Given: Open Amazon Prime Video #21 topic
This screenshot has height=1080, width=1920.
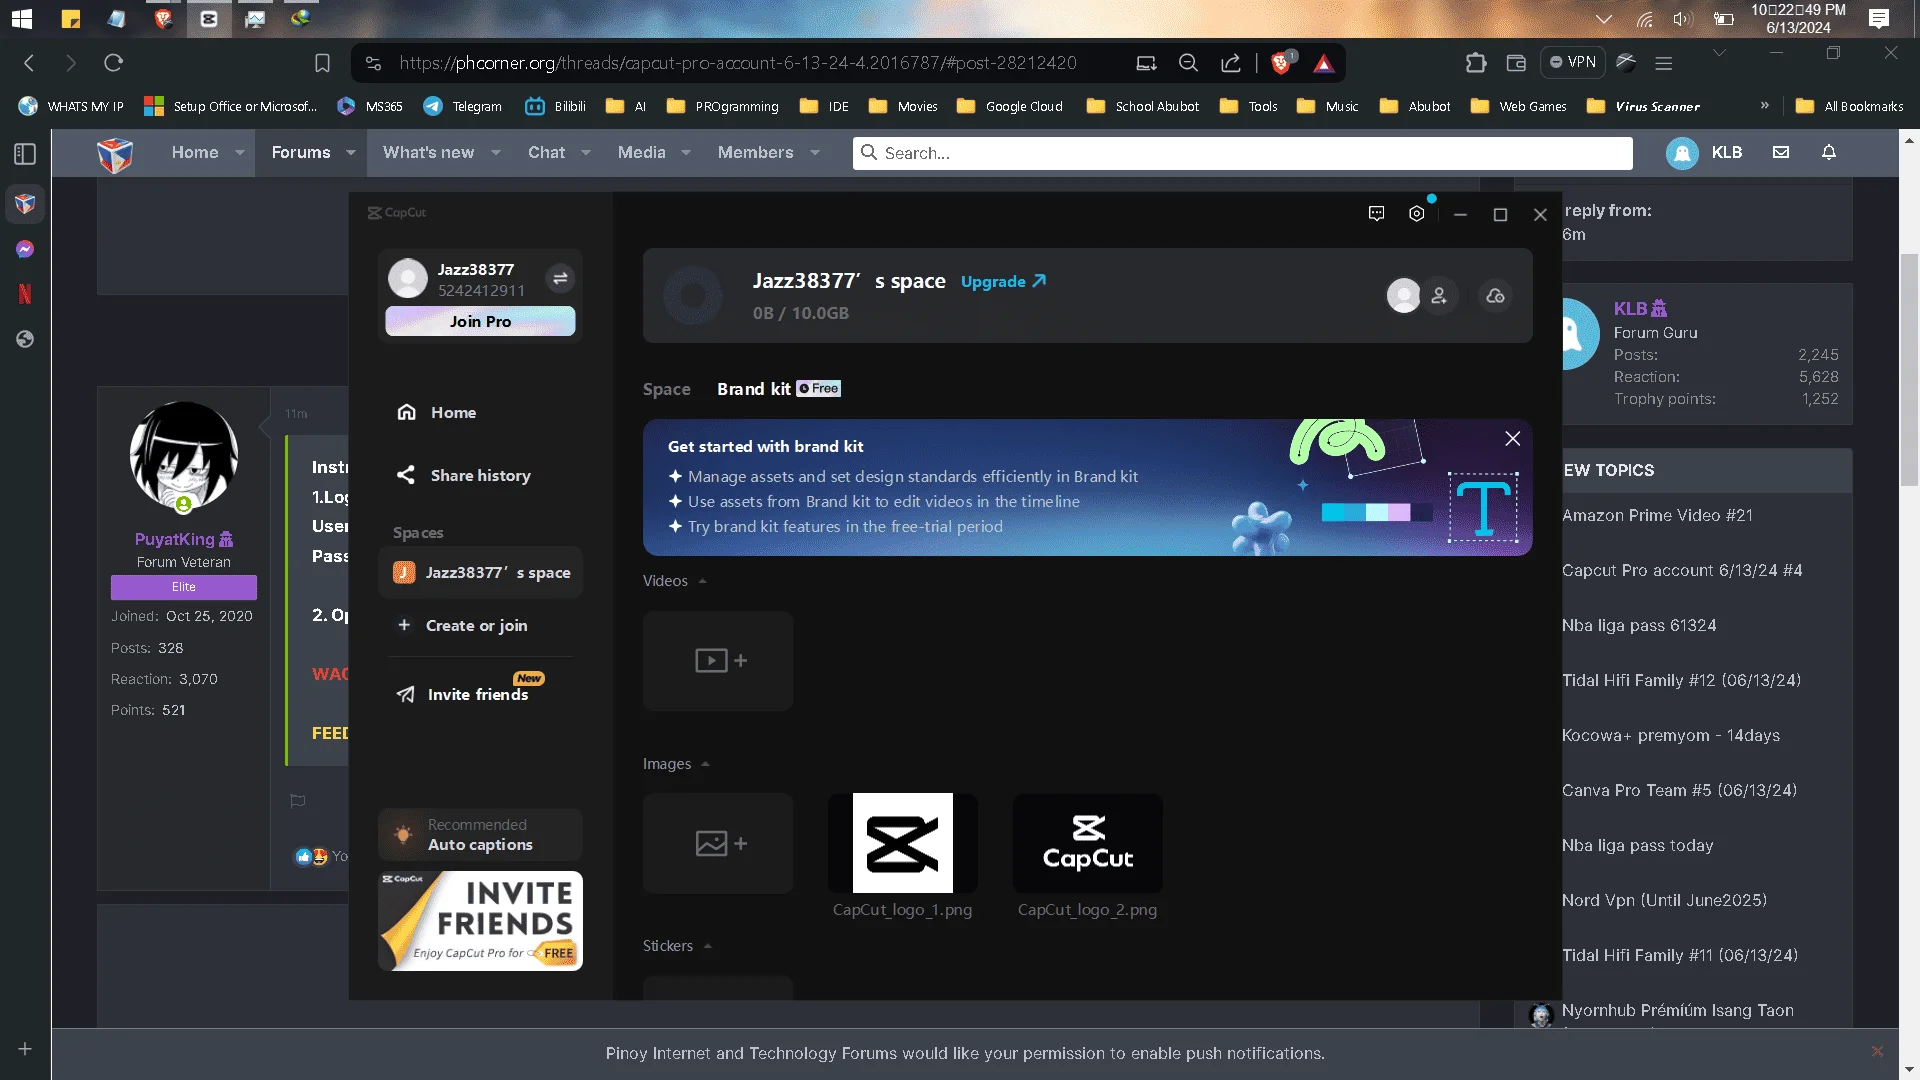Looking at the screenshot, I should [1657, 516].
